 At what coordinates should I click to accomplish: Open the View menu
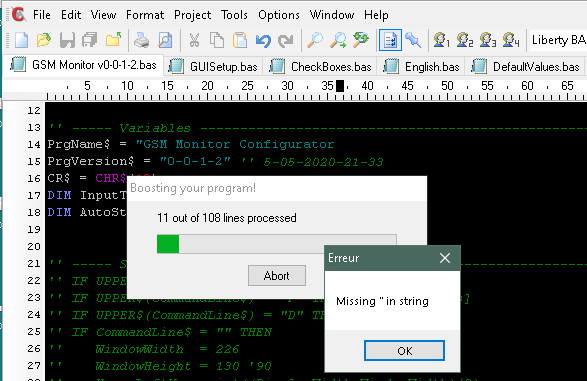tap(103, 15)
